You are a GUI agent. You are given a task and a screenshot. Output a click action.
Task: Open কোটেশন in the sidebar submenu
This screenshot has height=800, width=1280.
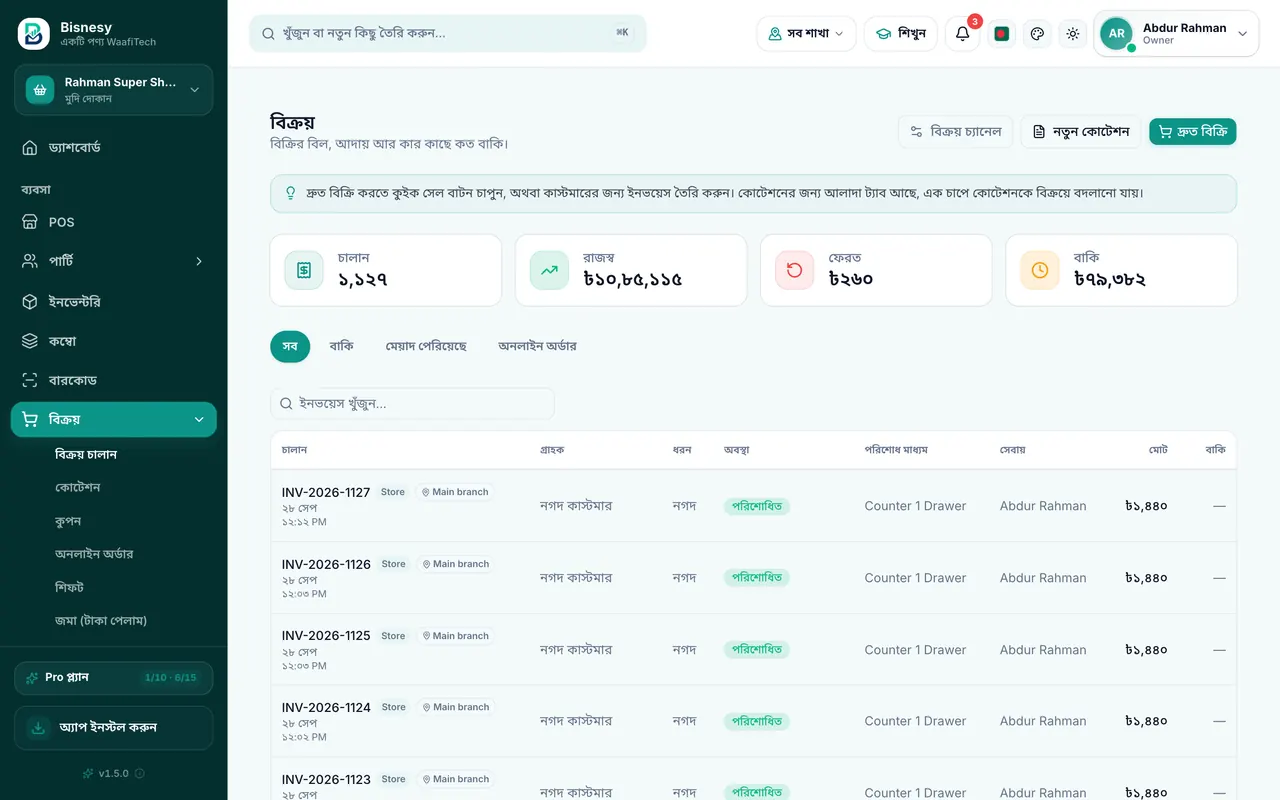(78, 487)
